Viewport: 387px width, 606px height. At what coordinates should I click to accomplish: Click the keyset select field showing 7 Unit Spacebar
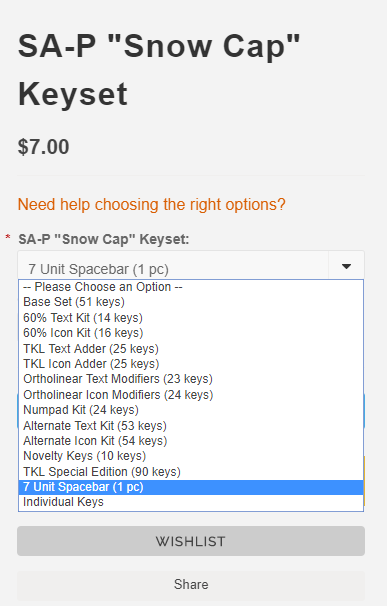(x=191, y=266)
